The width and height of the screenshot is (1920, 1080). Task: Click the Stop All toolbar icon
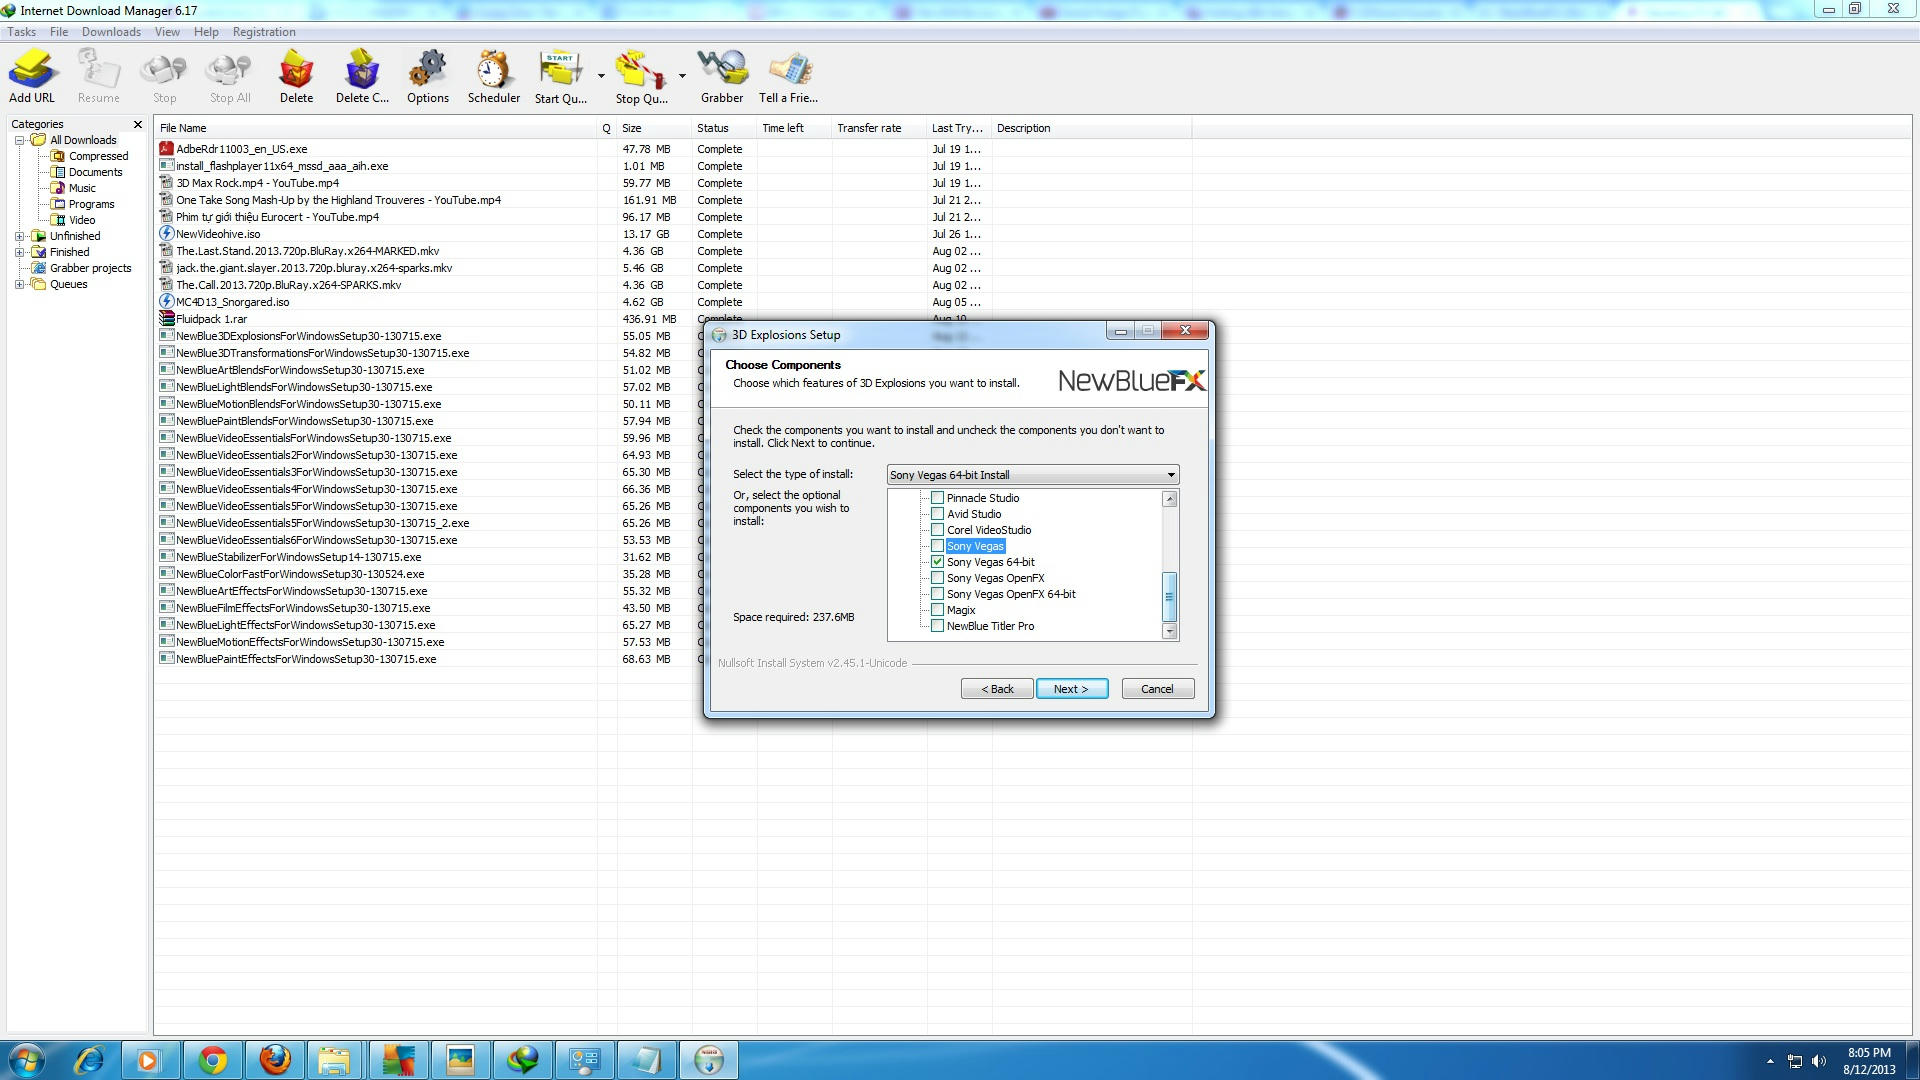[229, 76]
